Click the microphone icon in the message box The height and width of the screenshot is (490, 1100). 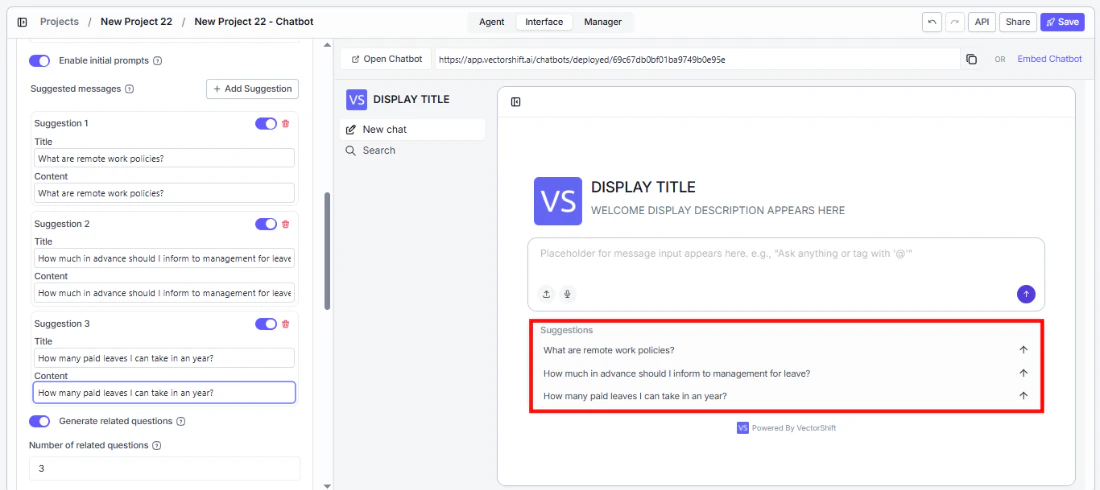[x=567, y=294]
